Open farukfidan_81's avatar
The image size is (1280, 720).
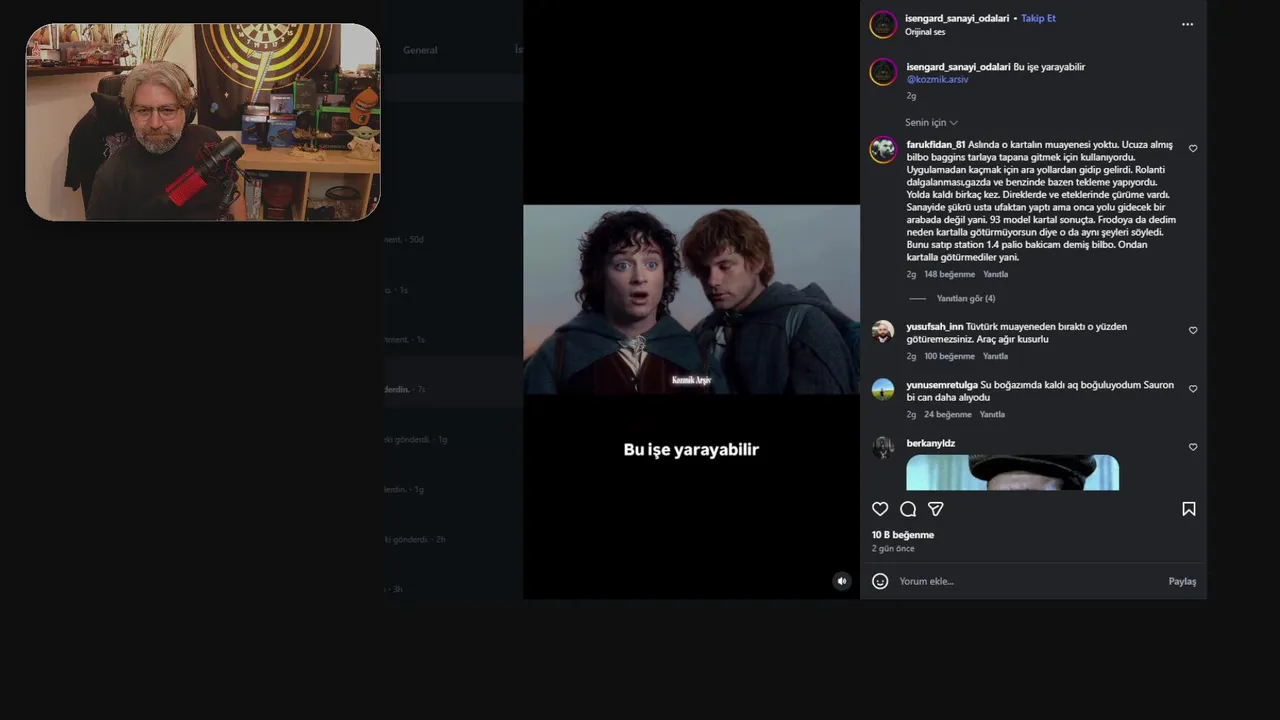click(883, 150)
